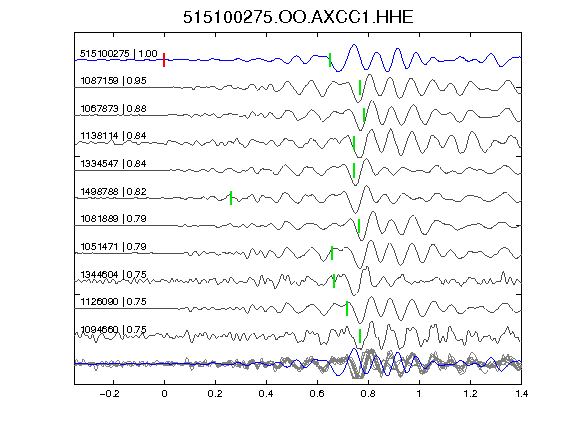Click green pick on trace 1334547
This screenshot has height=432, width=576.
pyautogui.click(x=354, y=170)
